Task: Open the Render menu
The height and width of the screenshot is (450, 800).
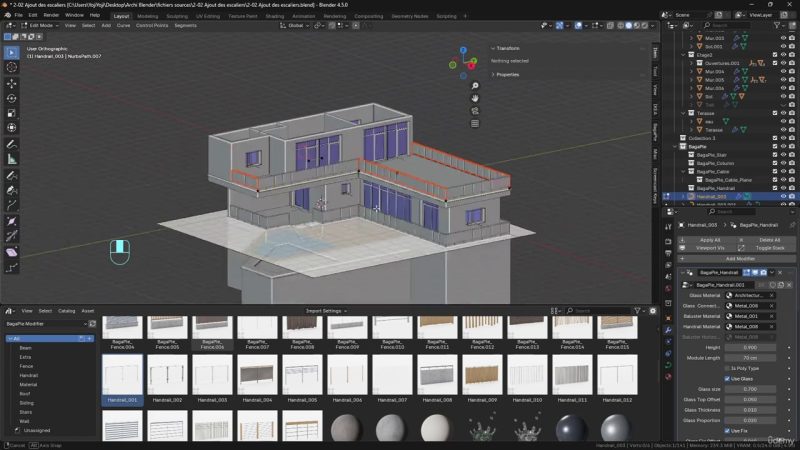Action: click(x=51, y=16)
